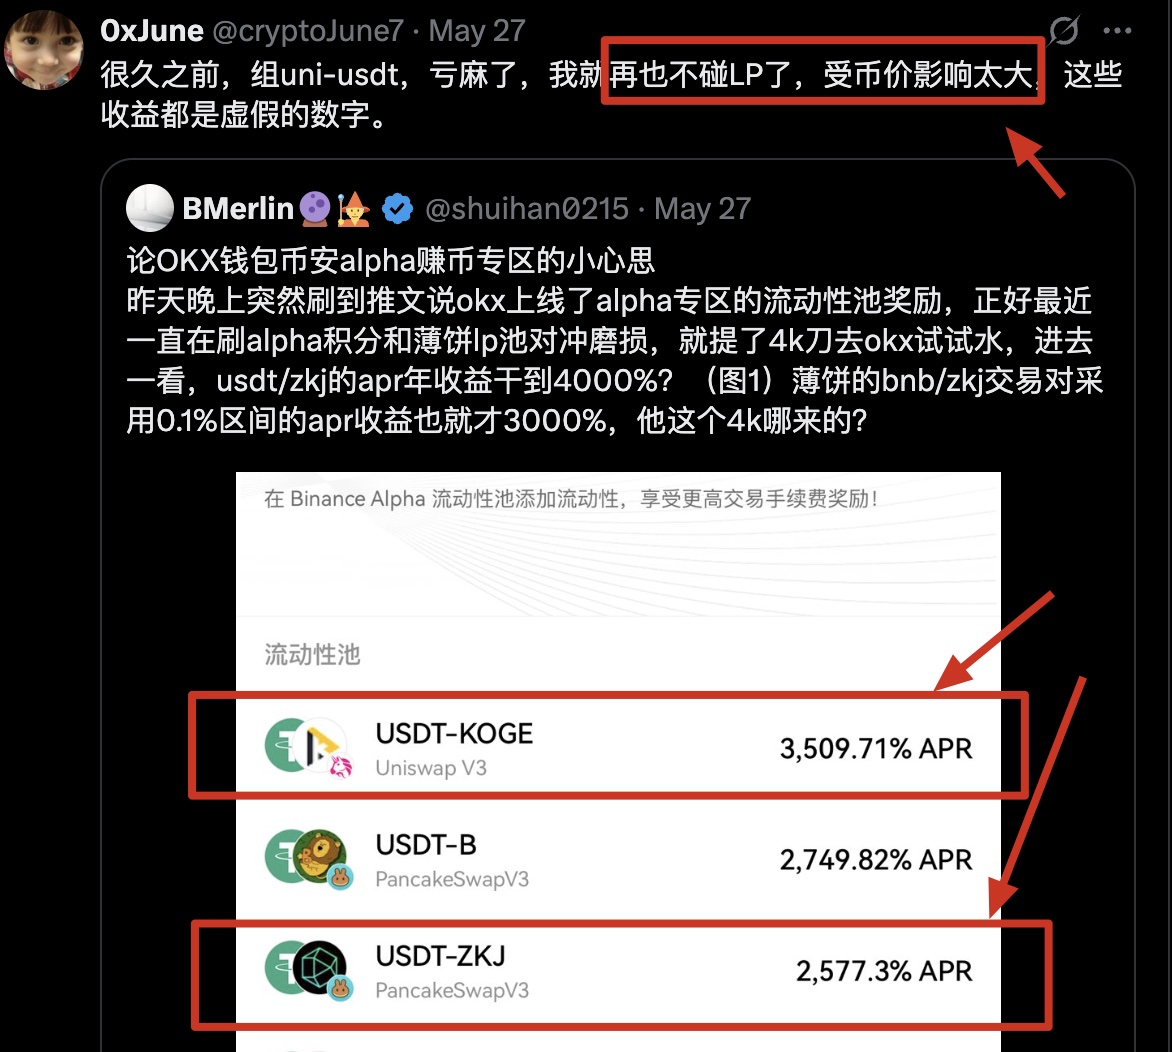Select the USDT-B PancakeSwapV3 pool row
The height and width of the screenshot is (1052, 1172).
(x=618, y=858)
